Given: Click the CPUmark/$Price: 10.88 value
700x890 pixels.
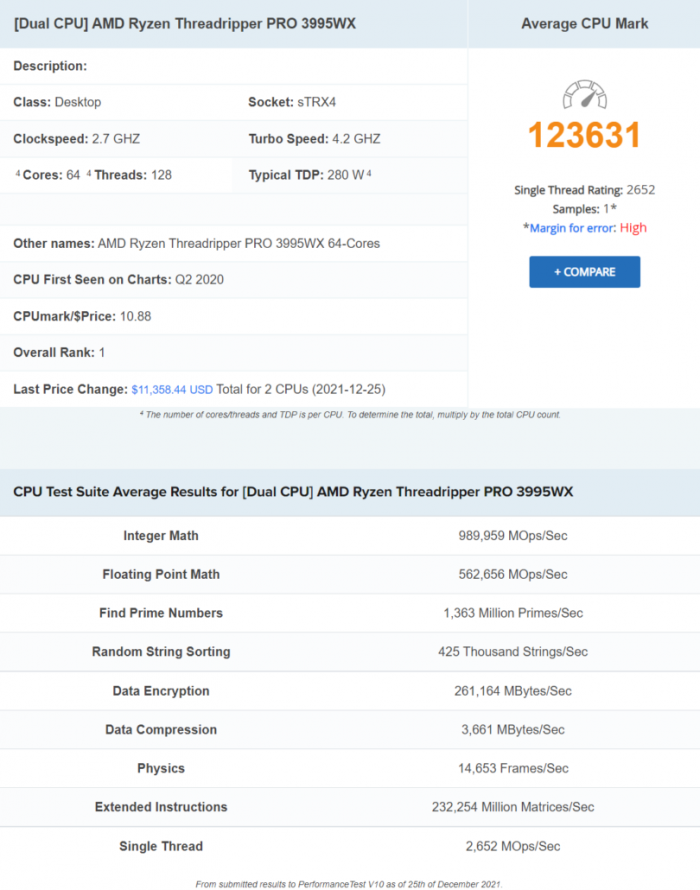Looking at the screenshot, I should point(82,317).
